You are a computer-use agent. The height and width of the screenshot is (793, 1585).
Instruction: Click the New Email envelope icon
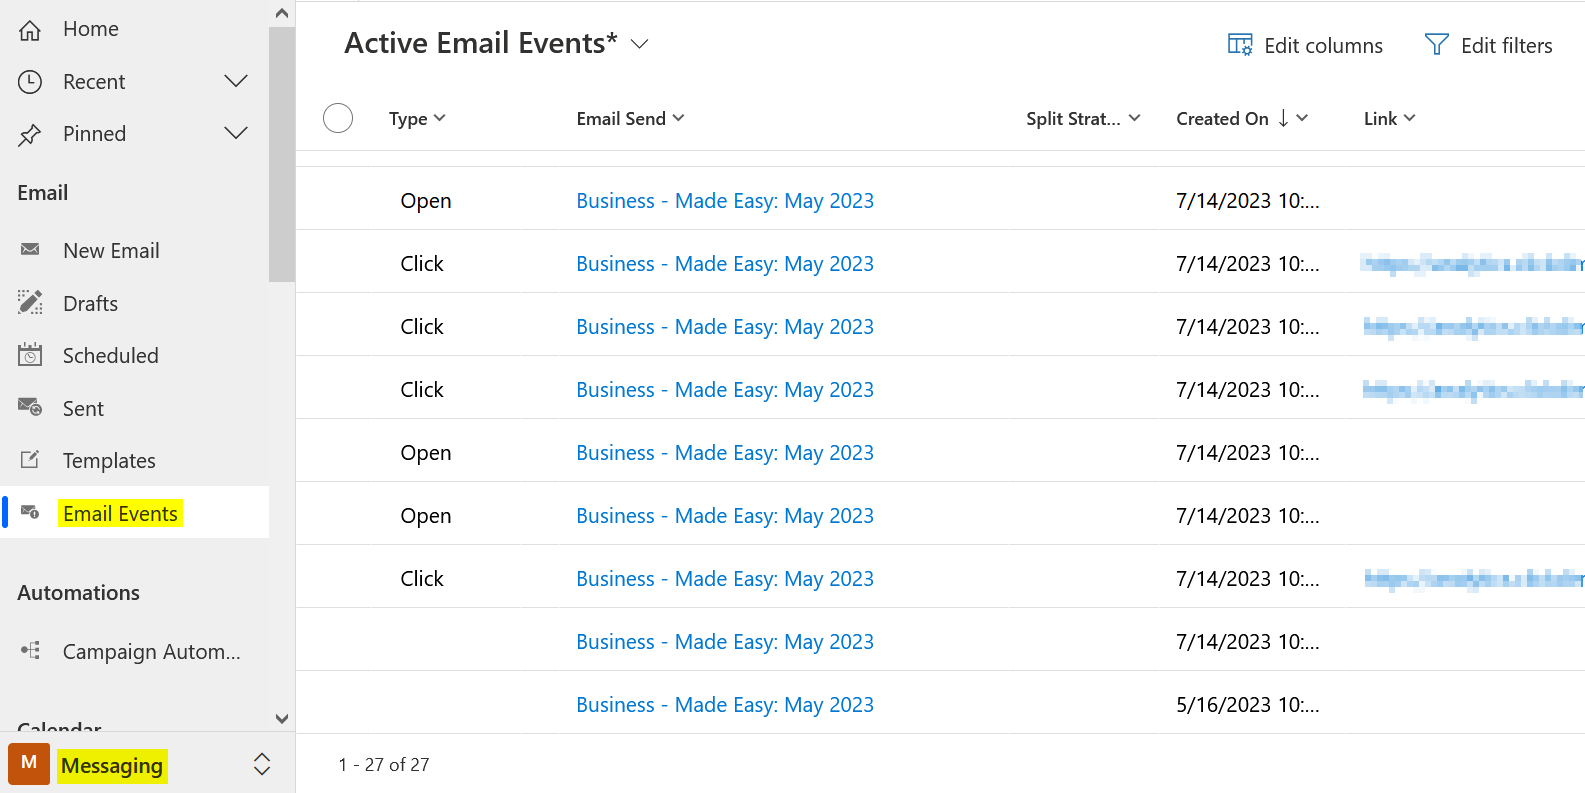click(30, 250)
